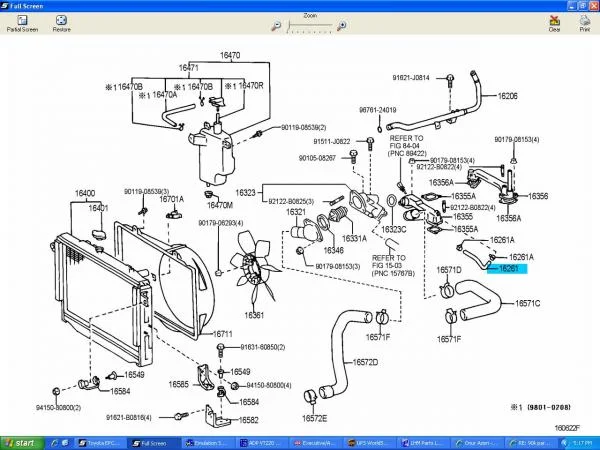Click part number 96761-24019

pyautogui.click(x=377, y=110)
